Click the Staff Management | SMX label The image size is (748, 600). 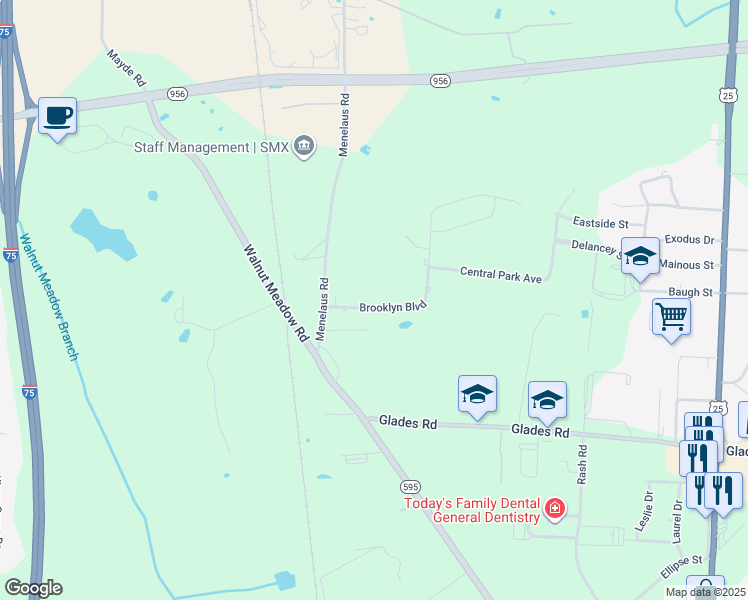click(211, 147)
